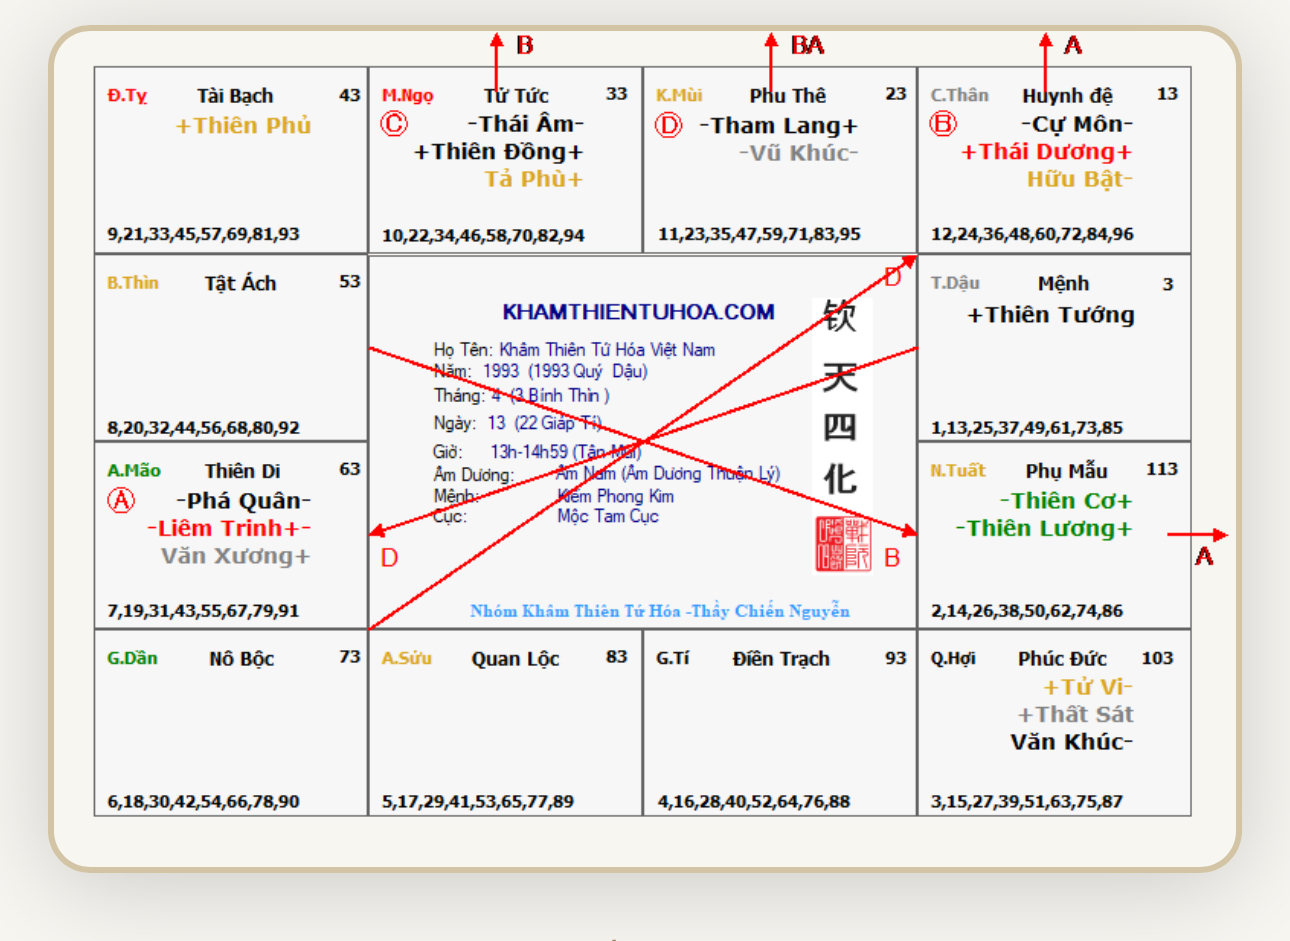Click the 'Q.Hợi' stem-branch label
This screenshot has width=1290, height=941.
953,659
